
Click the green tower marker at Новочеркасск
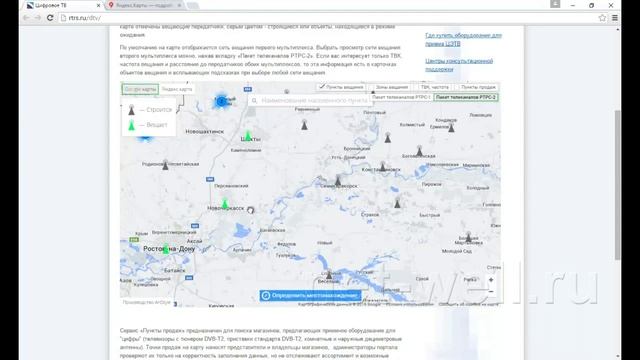click(x=224, y=203)
